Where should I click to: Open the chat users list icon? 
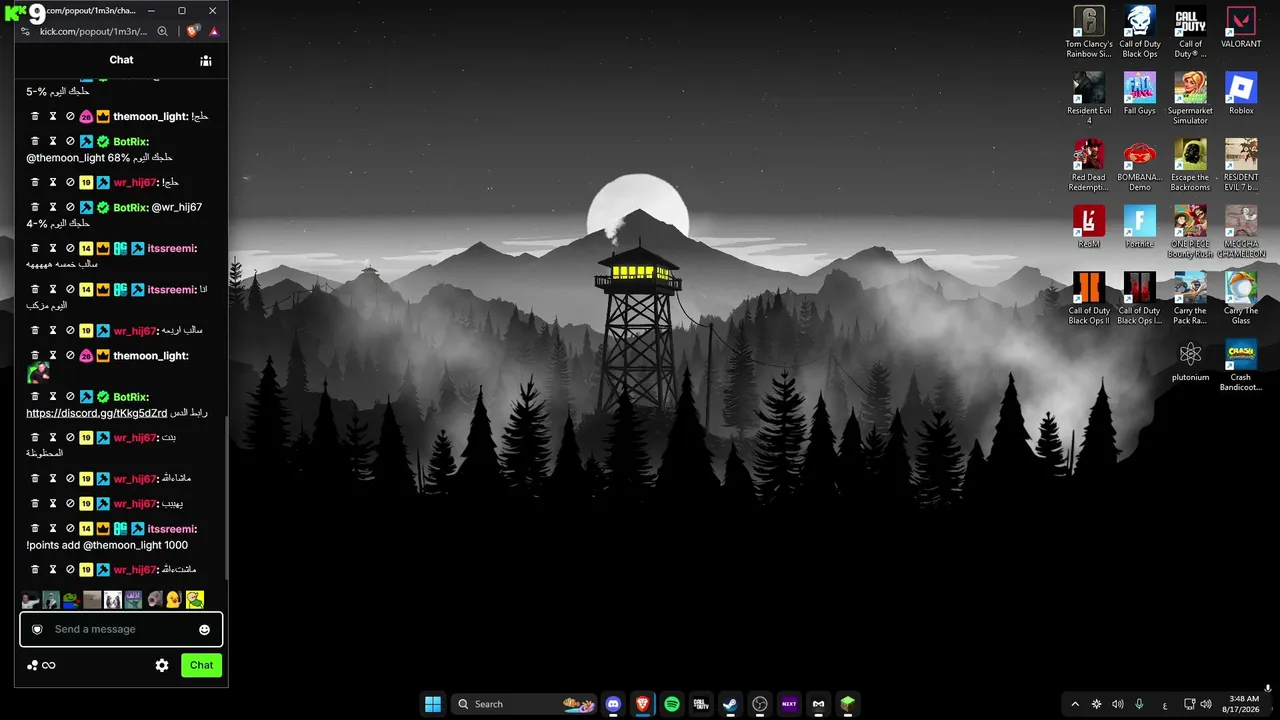click(206, 60)
